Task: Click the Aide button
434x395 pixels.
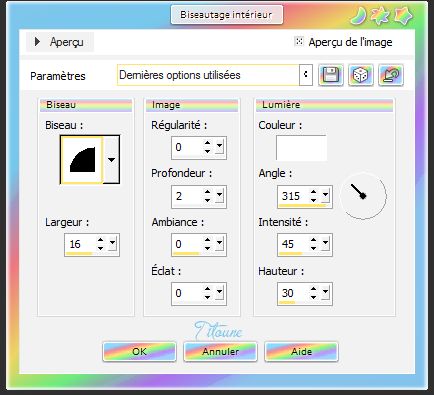Action: tap(301, 351)
